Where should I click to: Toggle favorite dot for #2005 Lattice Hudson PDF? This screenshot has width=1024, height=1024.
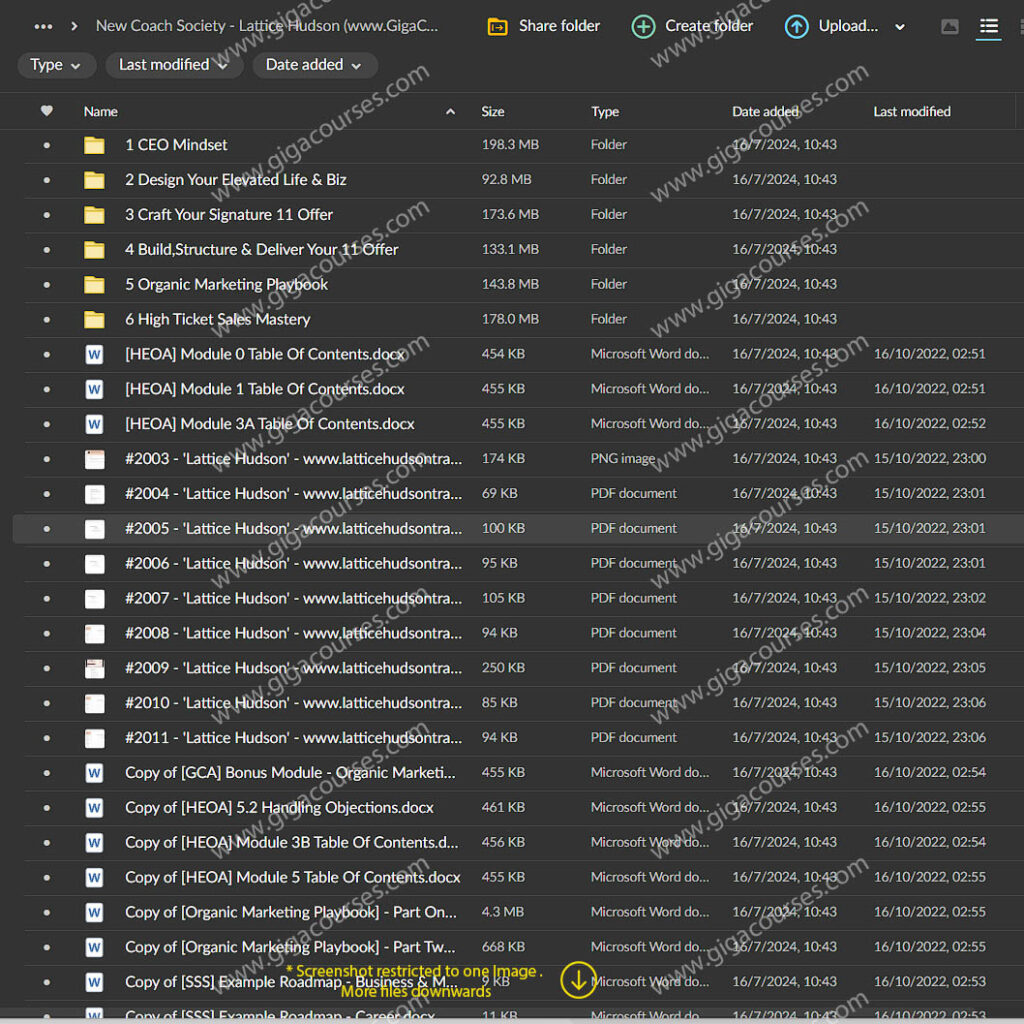pyautogui.click(x=46, y=529)
